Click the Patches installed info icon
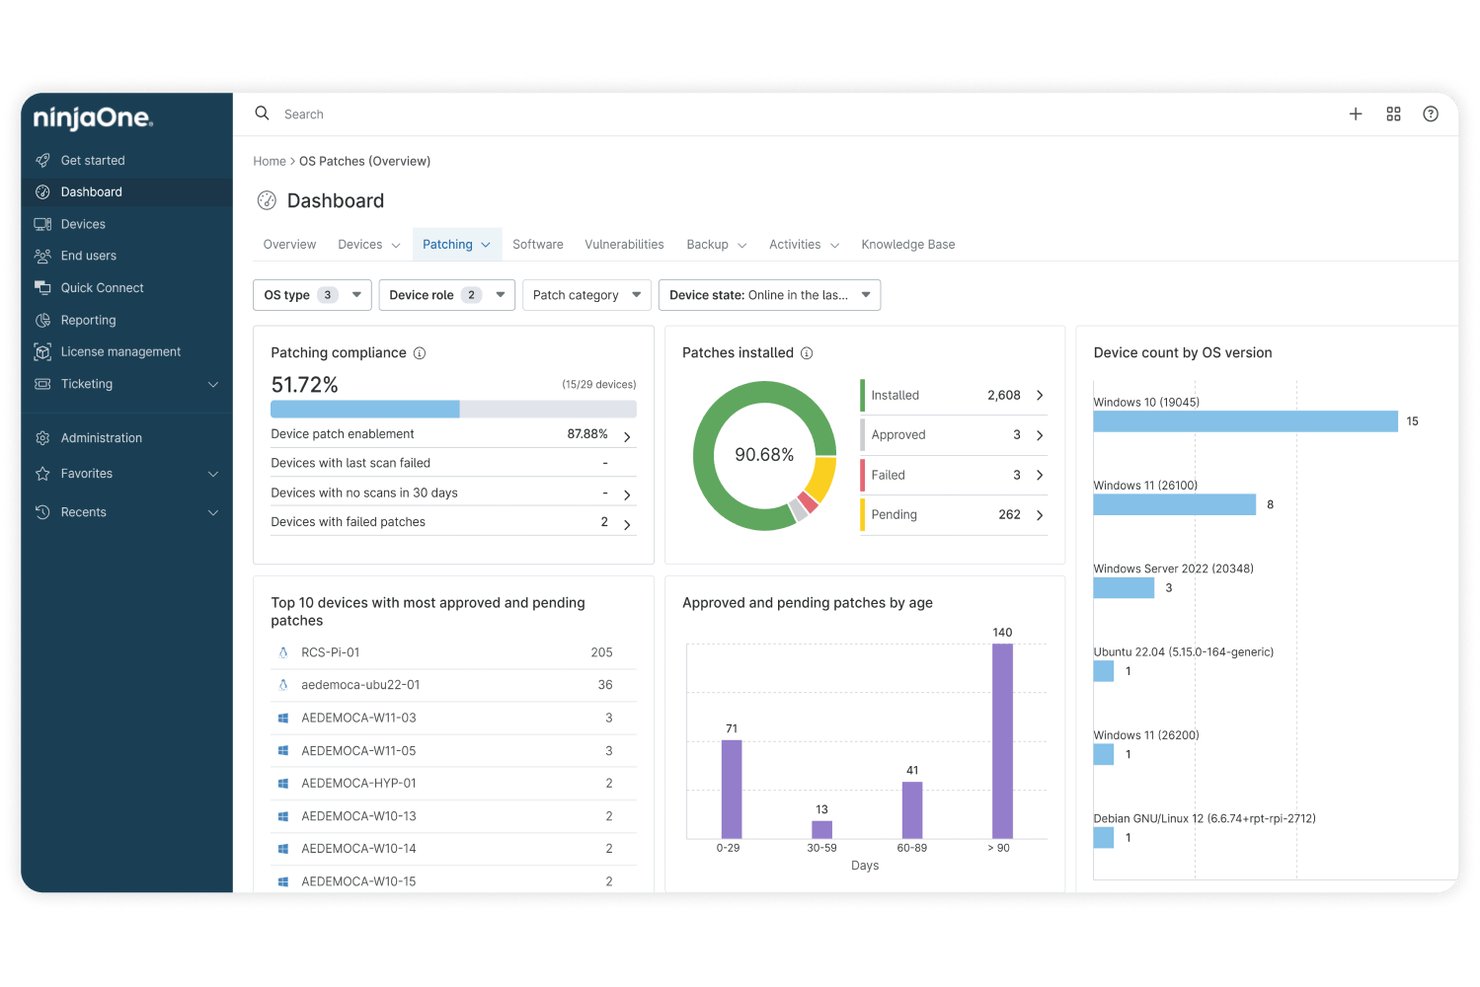 807,353
